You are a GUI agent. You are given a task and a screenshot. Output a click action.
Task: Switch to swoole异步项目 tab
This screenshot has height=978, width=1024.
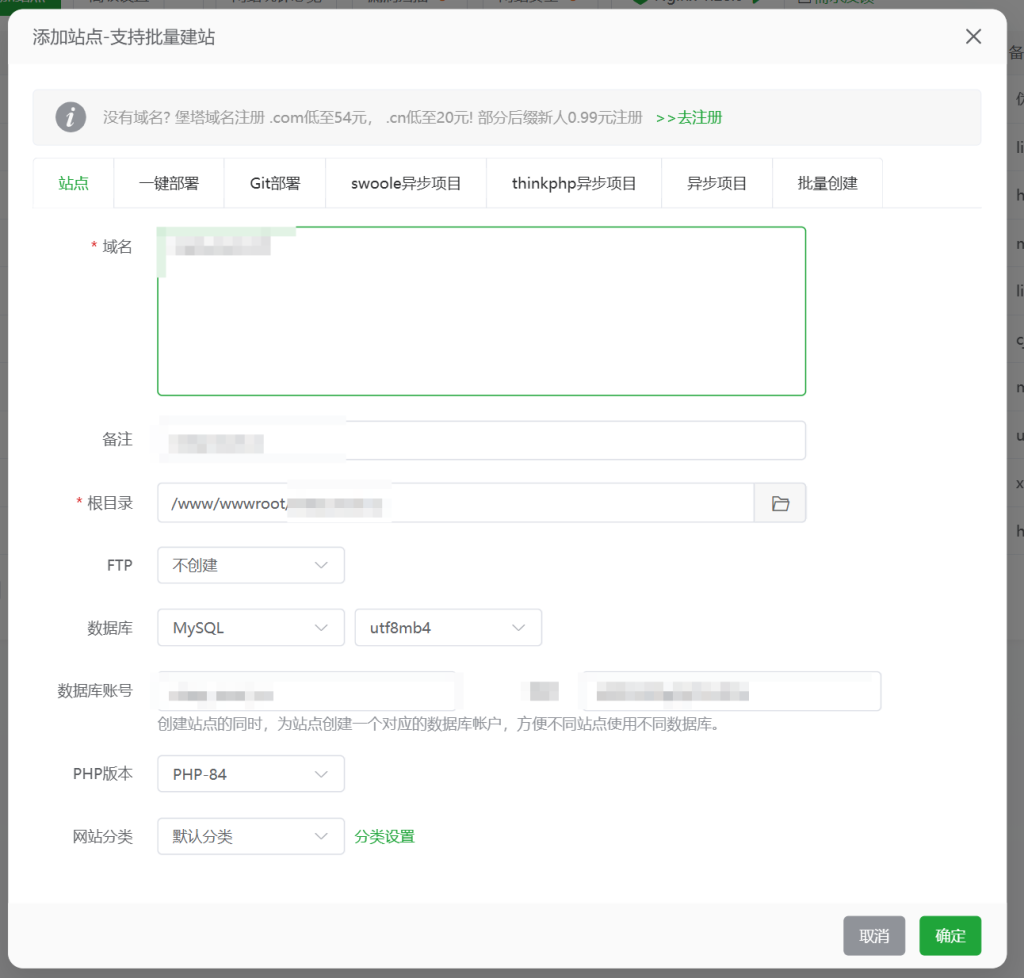406,183
